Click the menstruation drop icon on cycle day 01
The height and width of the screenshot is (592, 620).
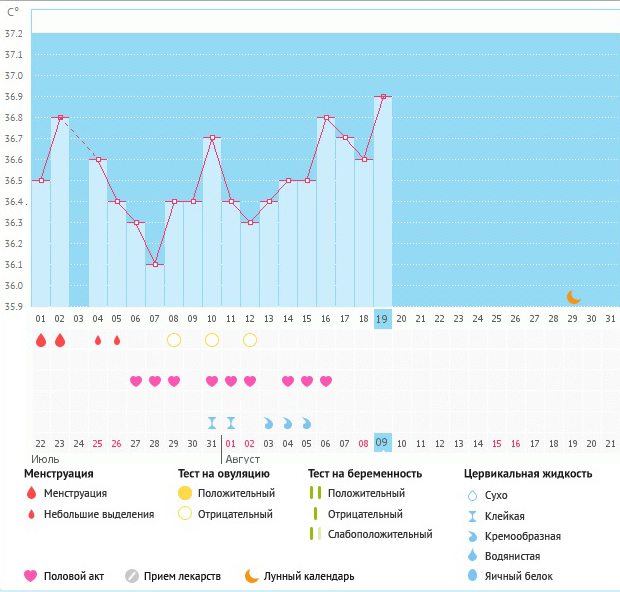[41, 340]
